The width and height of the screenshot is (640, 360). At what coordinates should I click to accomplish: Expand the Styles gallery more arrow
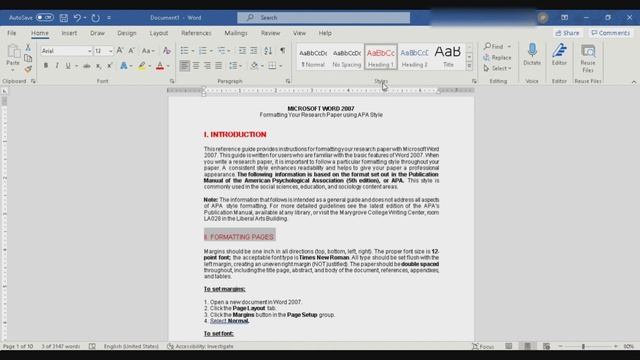point(469,66)
